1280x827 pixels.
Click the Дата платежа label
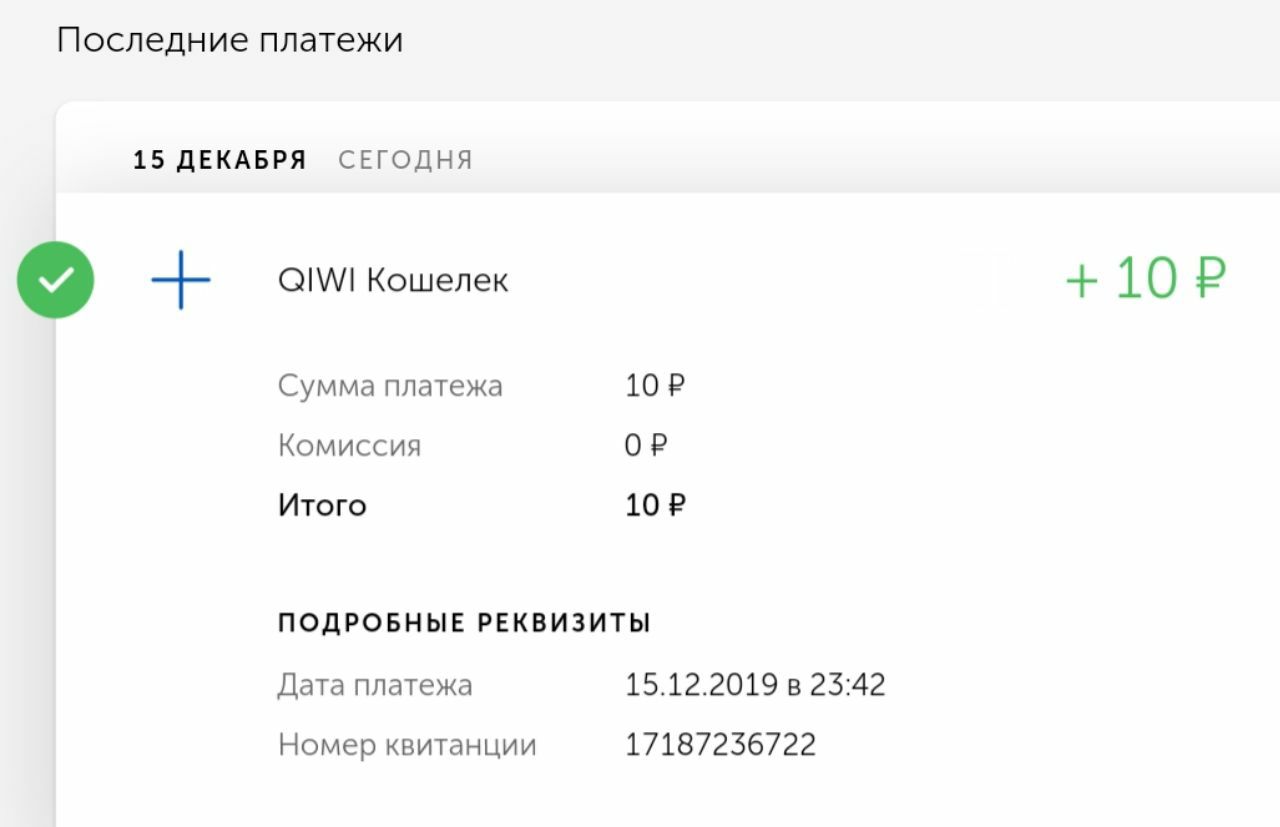(x=375, y=685)
